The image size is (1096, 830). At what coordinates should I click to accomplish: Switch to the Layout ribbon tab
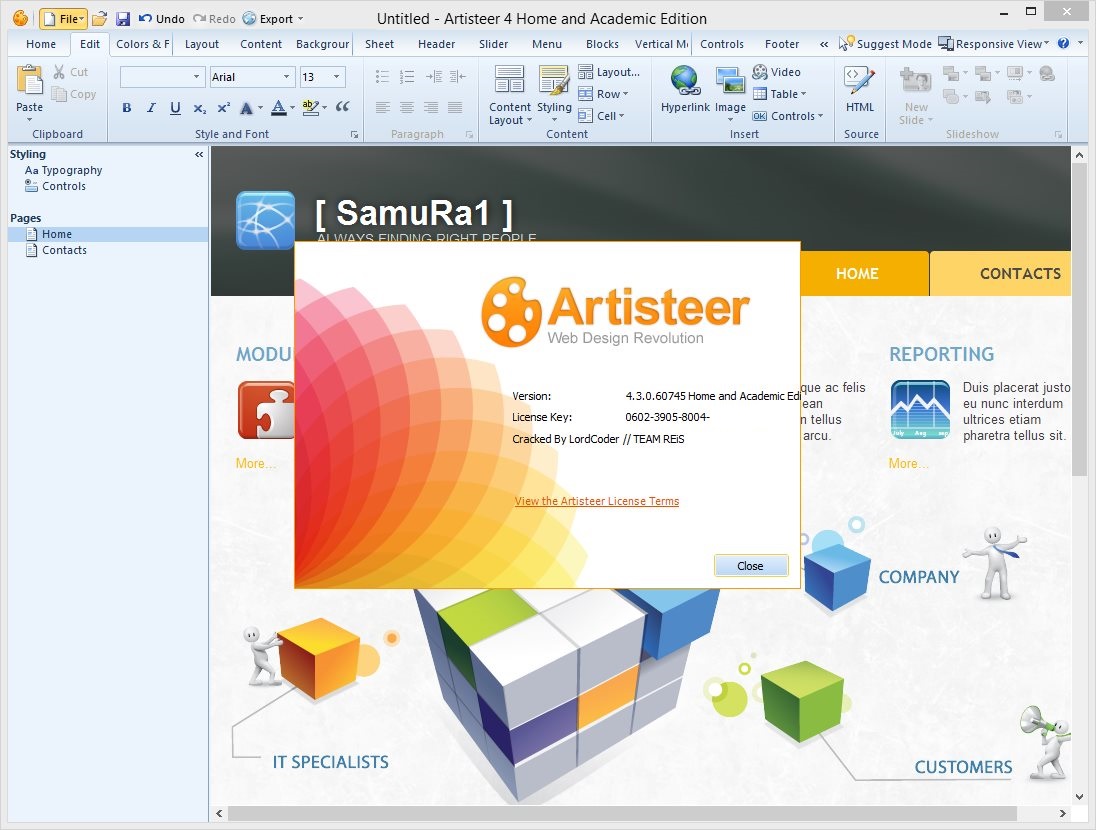click(202, 44)
